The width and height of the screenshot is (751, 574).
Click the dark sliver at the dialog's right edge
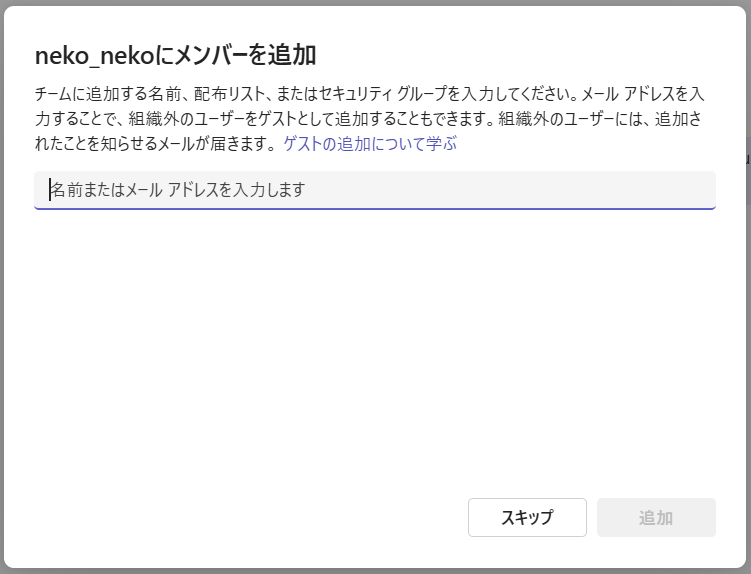(x=749, y=177)
